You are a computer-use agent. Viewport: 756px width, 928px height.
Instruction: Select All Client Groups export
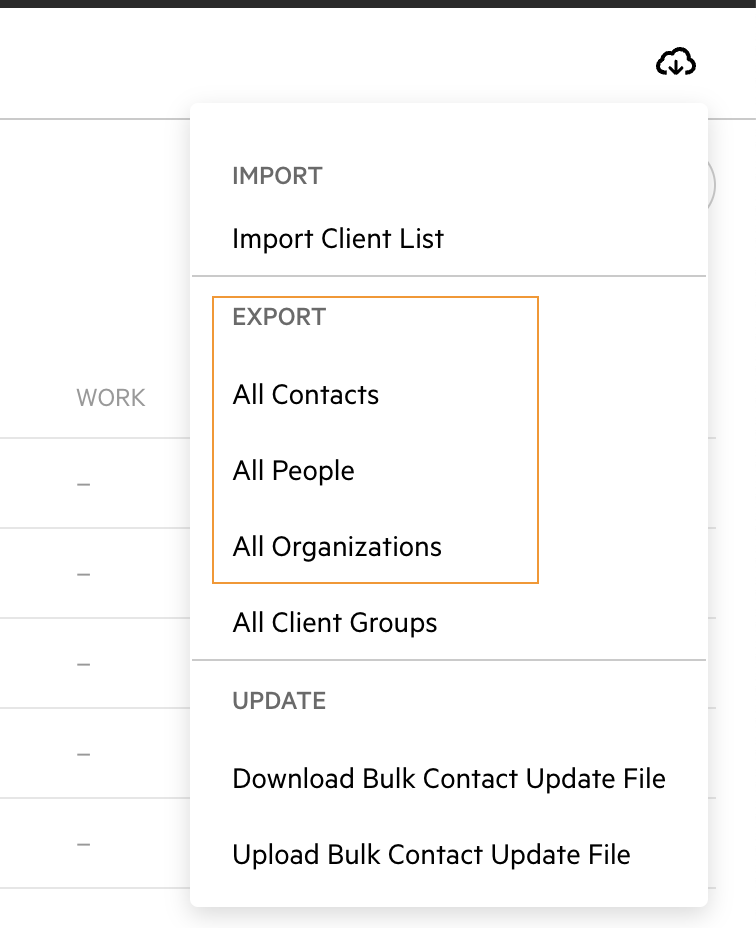click(x=334, y=623)
